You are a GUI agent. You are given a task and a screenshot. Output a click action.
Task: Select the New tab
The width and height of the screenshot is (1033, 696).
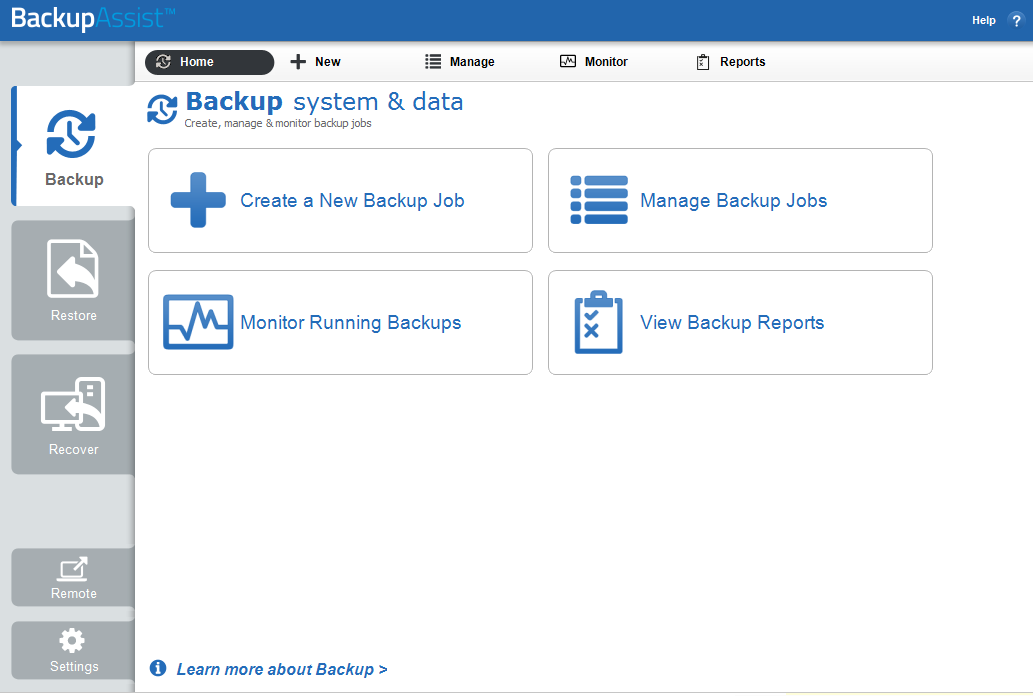tap(316, 62)
